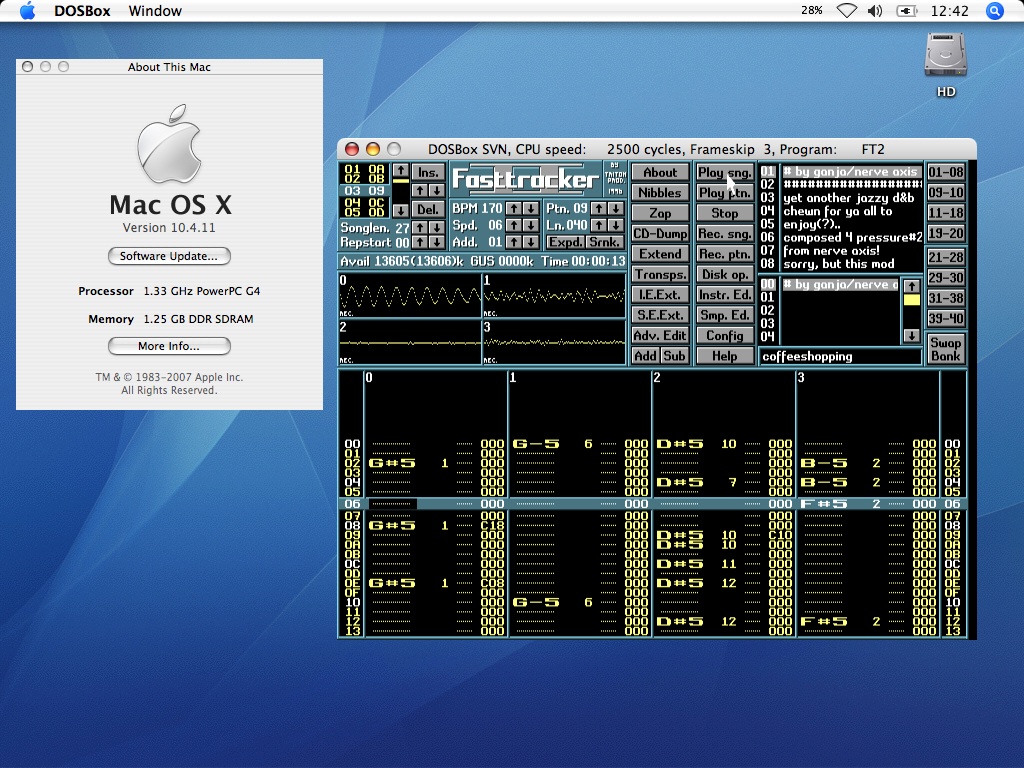The height and width of the screenshot is (768, 1024).
Task: Click the coffeeshopping song name field
Action: 840,356
